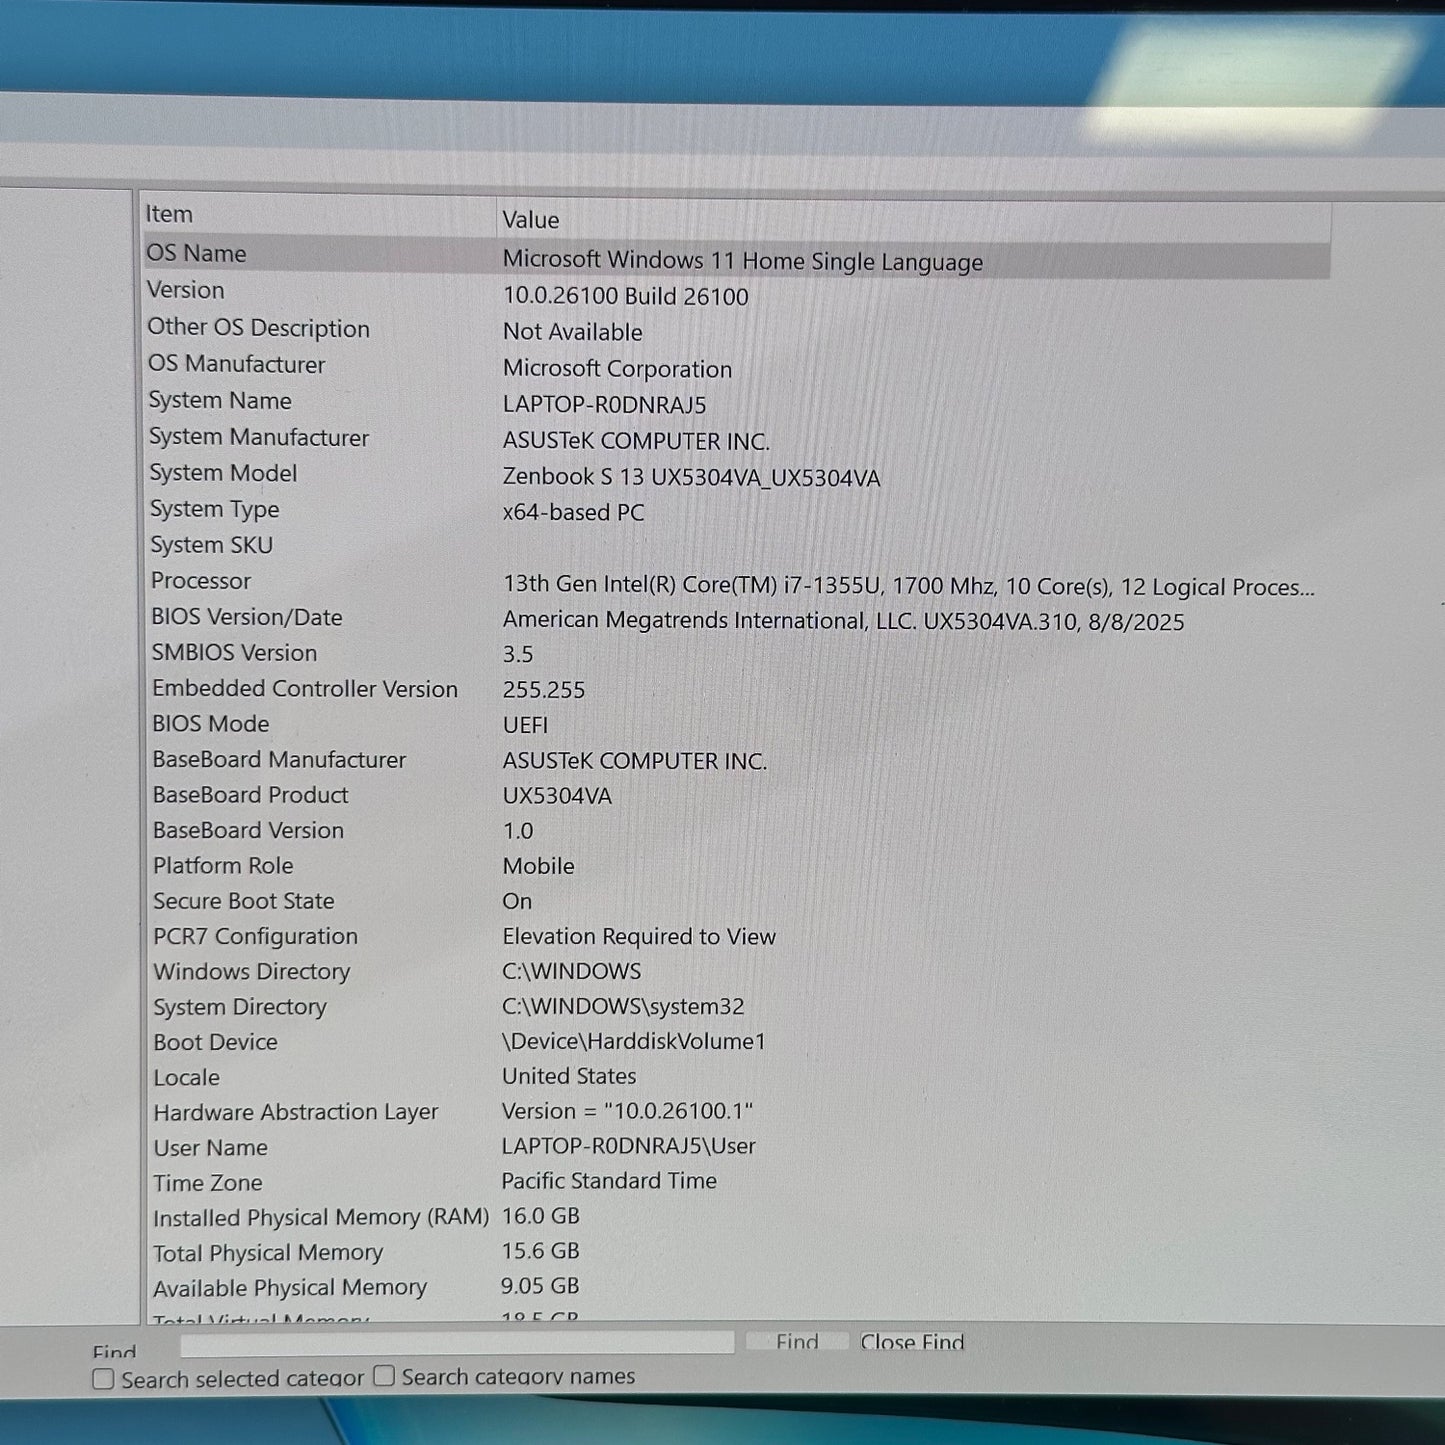Click the Find button
The height and width of the screenshot is (1445, 1445).
(x=796, y=1342)
